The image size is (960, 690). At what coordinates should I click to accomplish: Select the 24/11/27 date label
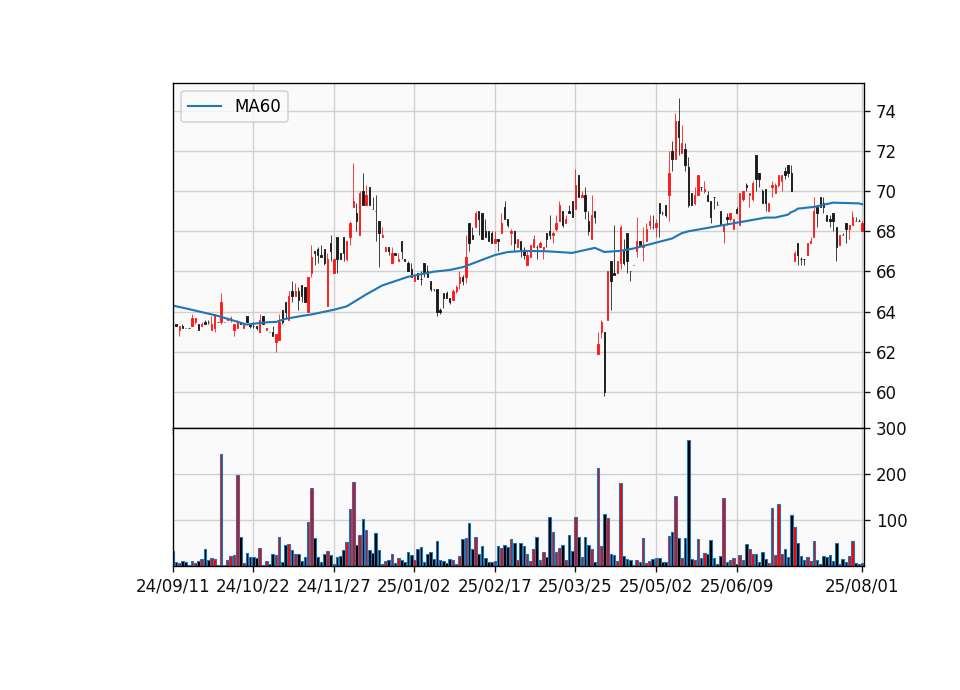pos(334,586)
